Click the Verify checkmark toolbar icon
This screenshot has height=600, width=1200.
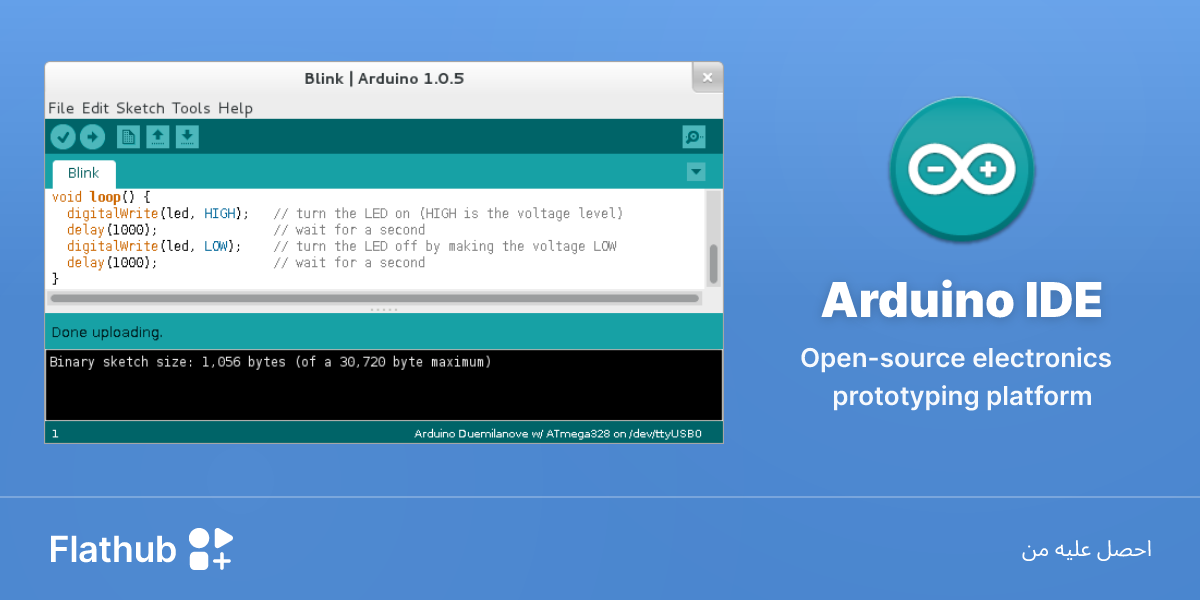pyautogui.click(x=63, y=137)
